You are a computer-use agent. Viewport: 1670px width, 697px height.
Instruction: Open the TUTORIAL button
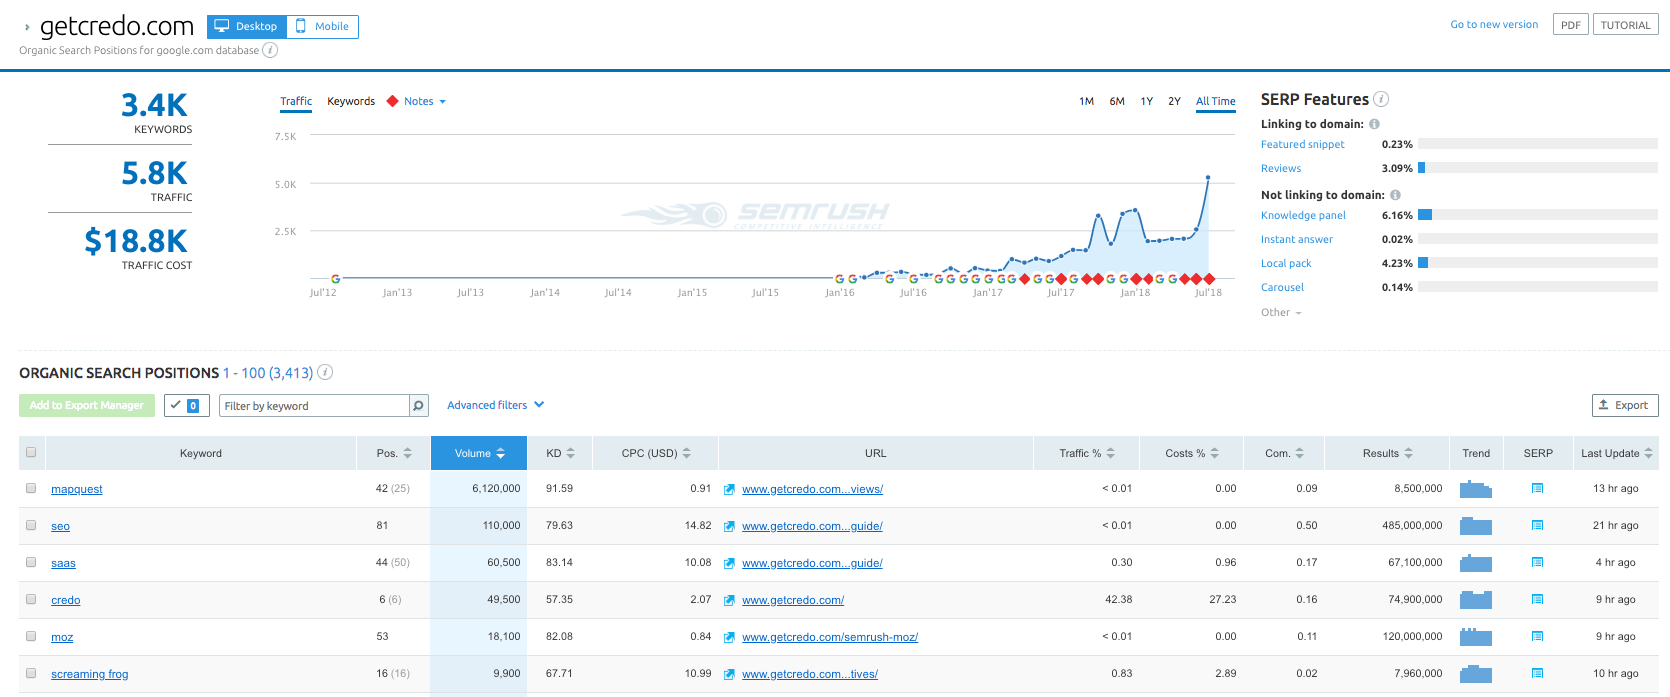tap(1626, 25)
